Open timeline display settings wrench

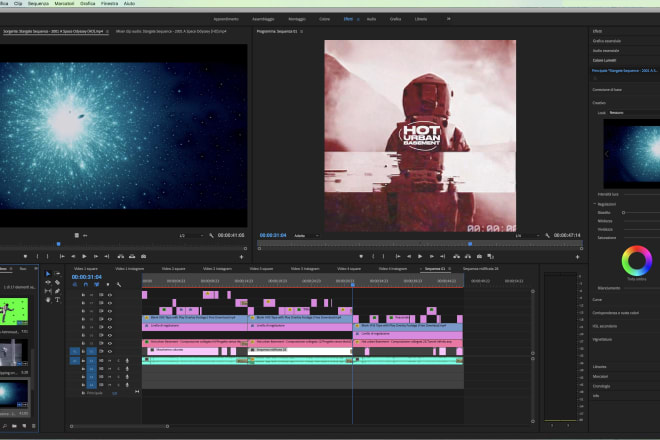(119, 285)
